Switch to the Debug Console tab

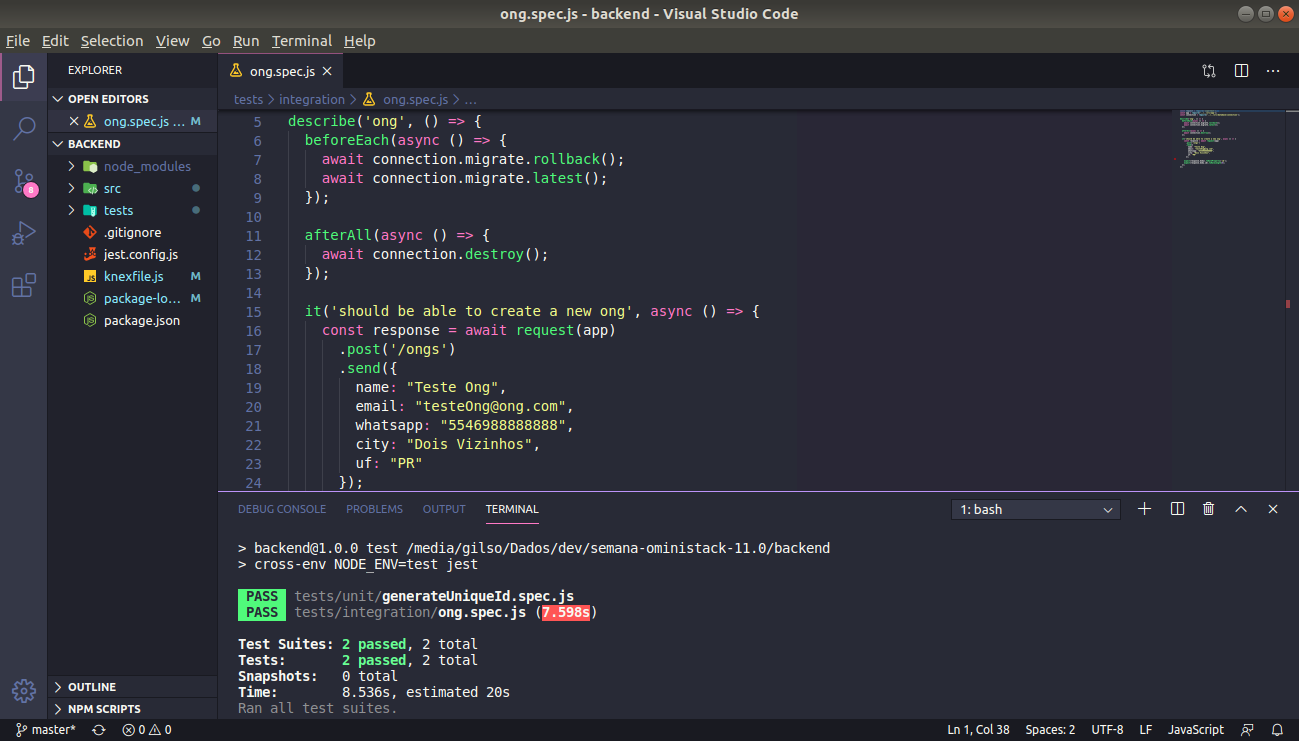tap(282, 509)
